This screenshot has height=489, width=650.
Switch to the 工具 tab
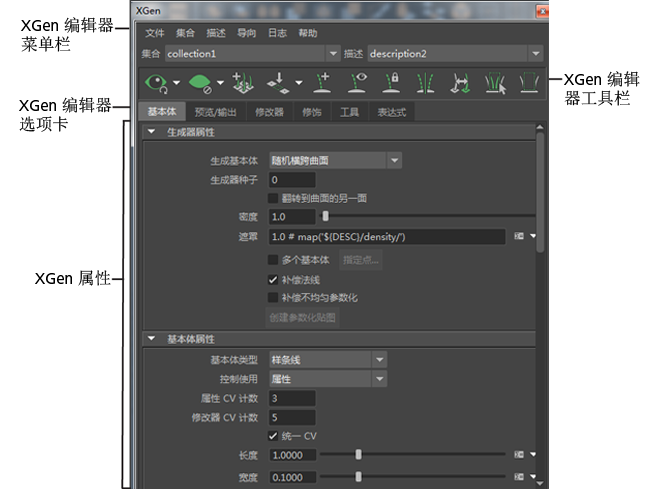[349, 112]
